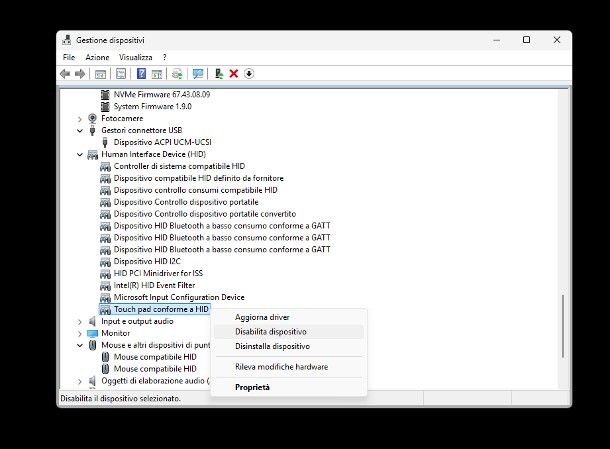
Task: Click the Input e output audio speaker icon
Action: 92,321
